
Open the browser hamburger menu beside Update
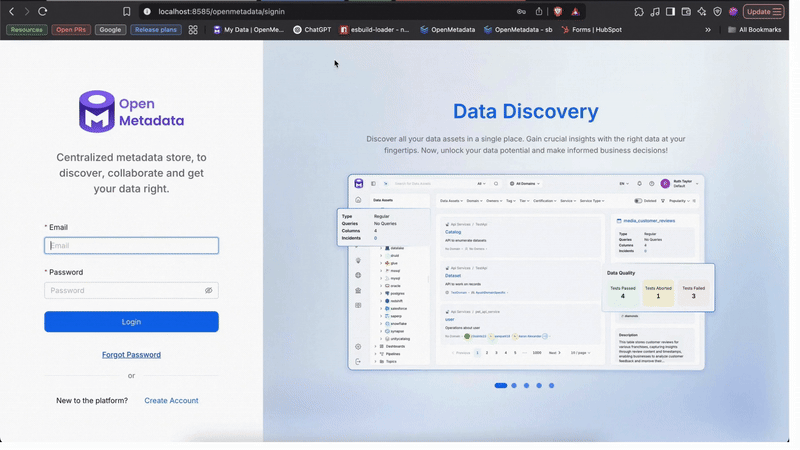[777, 12]
